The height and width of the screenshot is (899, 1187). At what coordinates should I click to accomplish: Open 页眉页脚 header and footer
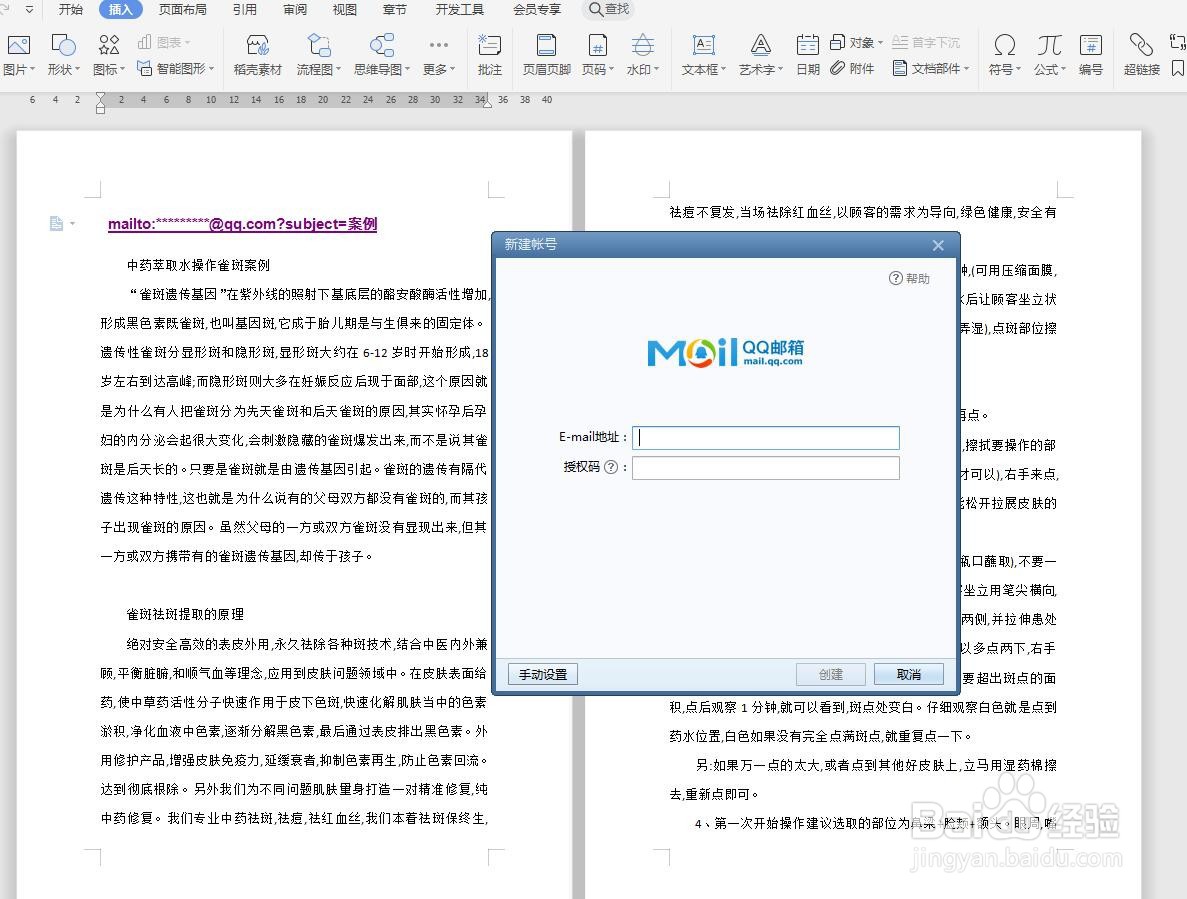tap(547, 54)
